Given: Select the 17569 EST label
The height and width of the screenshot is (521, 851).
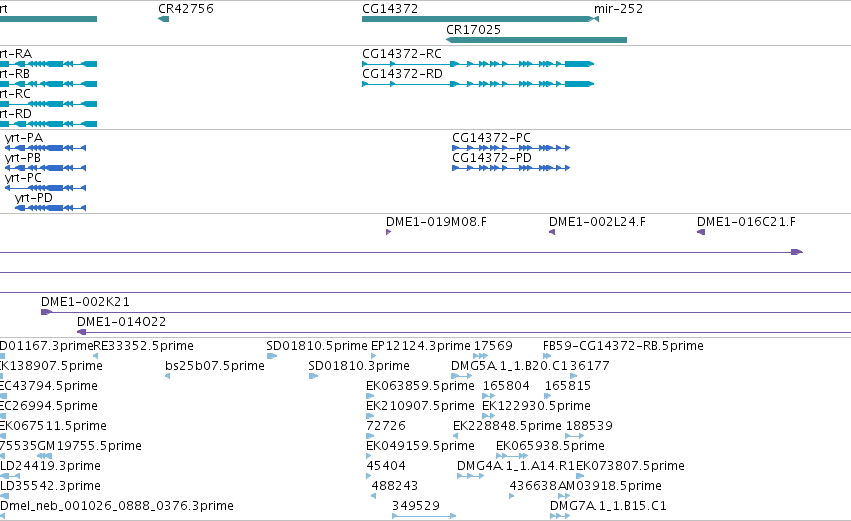Looking at the screenshot, I should [493, 346].
